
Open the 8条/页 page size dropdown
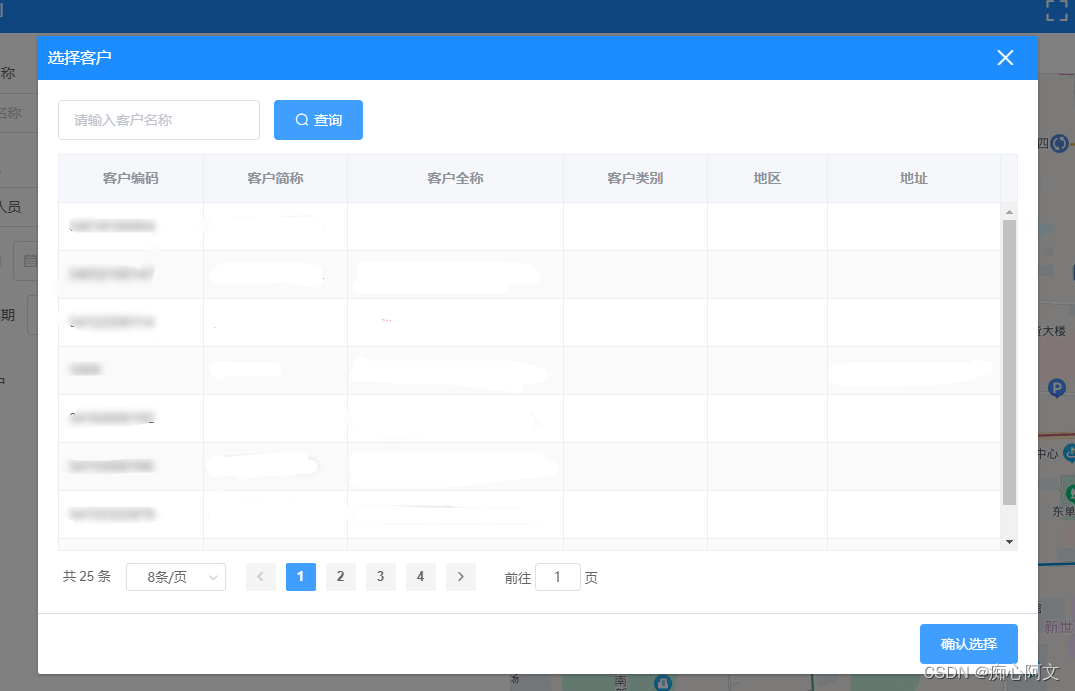pos(176,577)
